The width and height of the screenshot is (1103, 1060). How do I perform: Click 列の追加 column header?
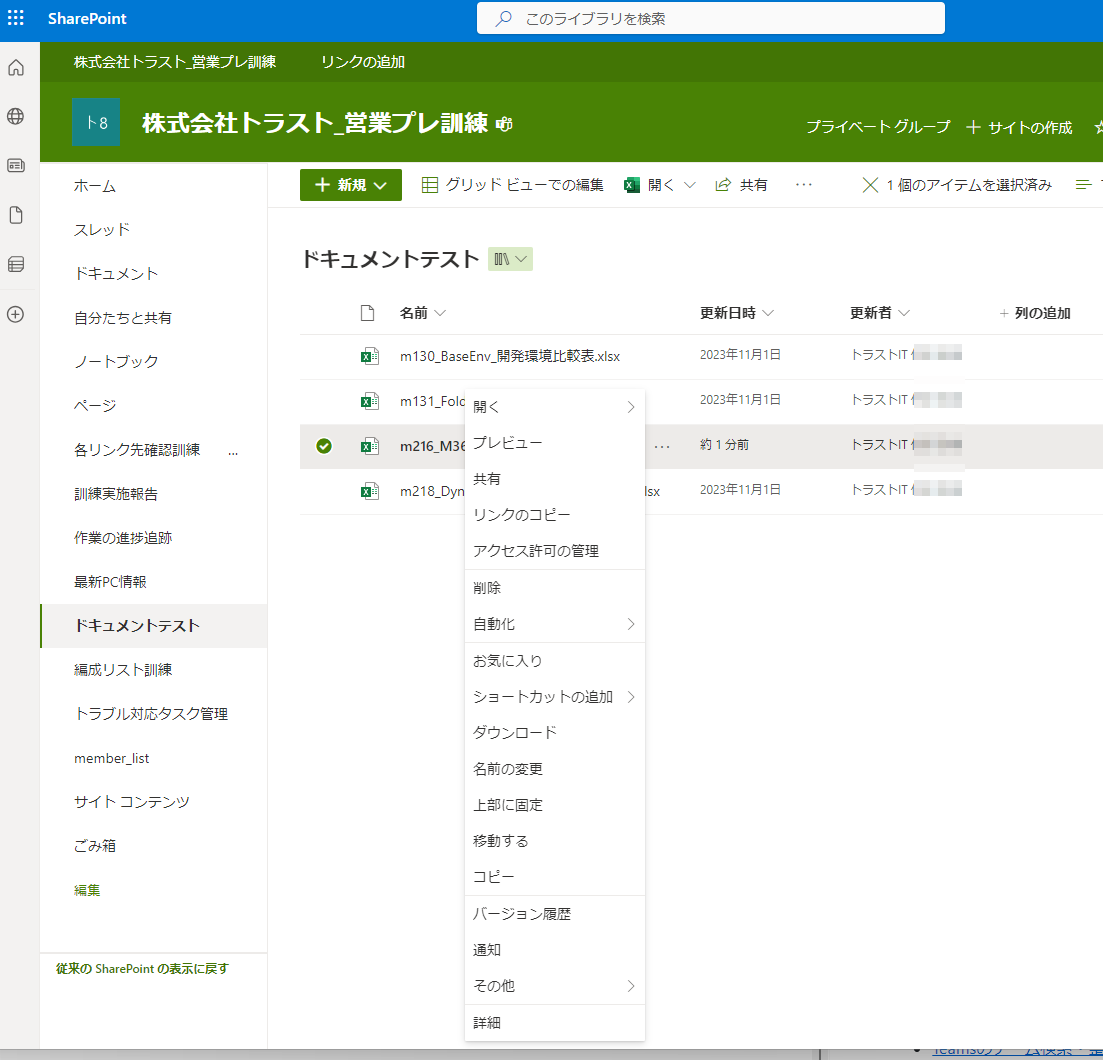click(1035, 313)
